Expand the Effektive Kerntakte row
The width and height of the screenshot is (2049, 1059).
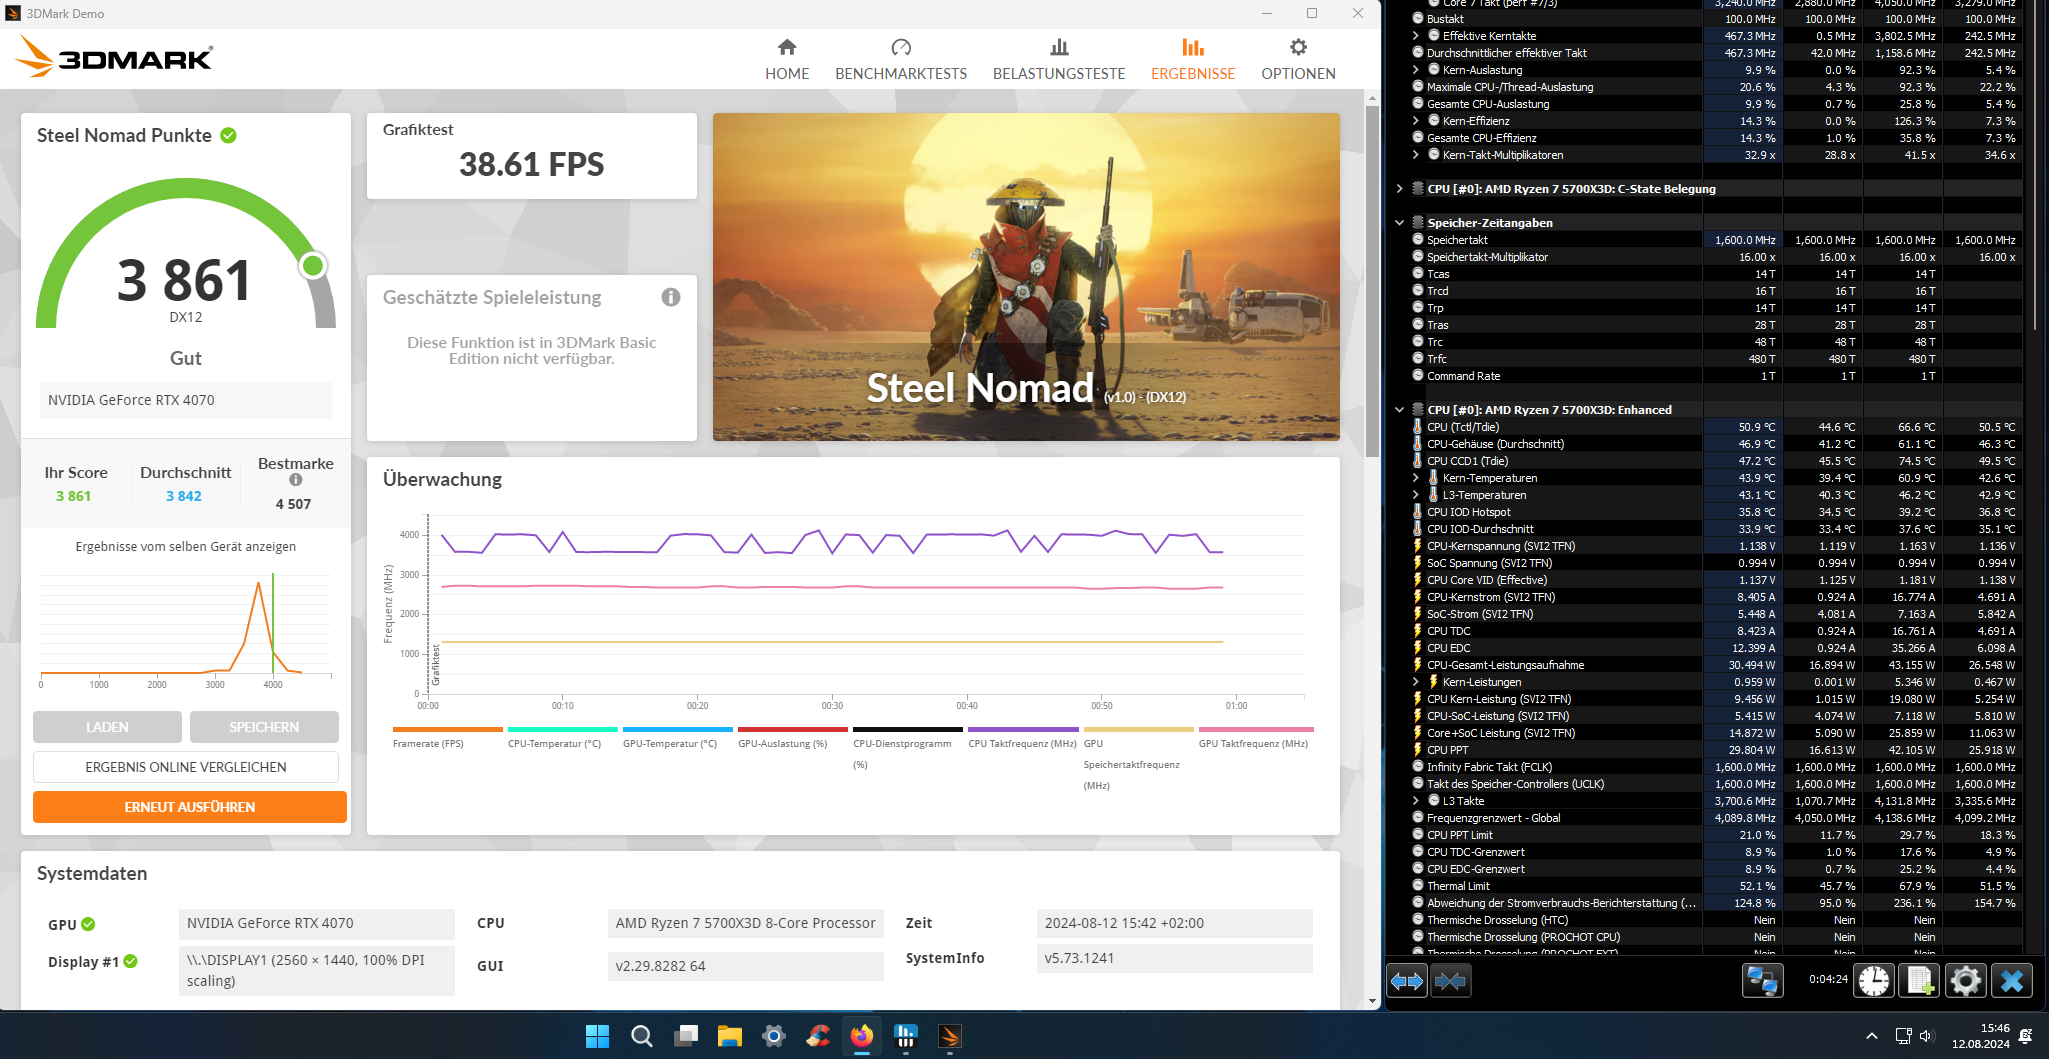(1415, 36)
